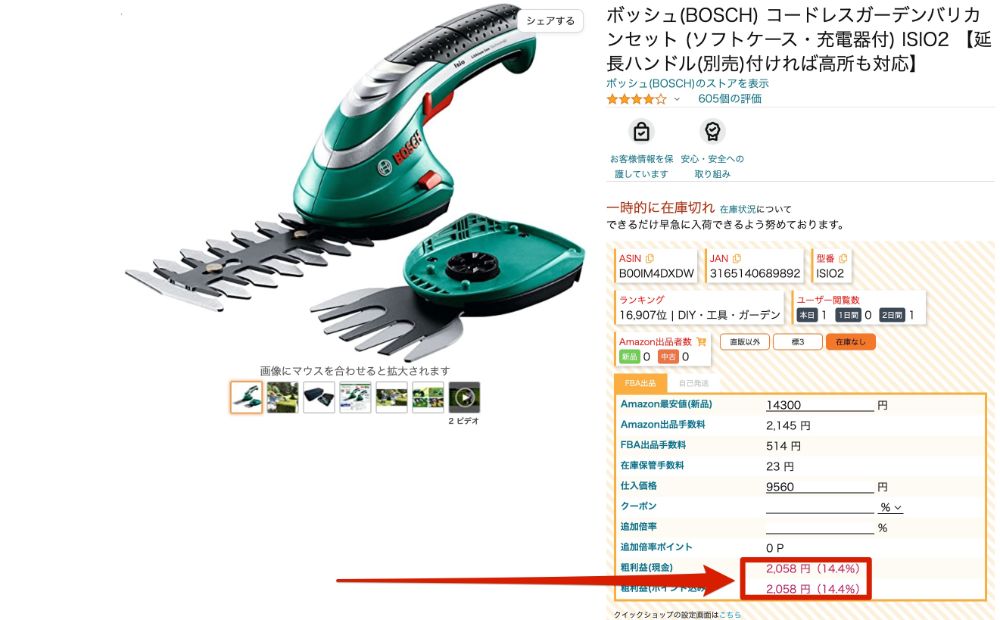
Task: Expand the star rating breakdown chevron
Action: coord(677,100)
